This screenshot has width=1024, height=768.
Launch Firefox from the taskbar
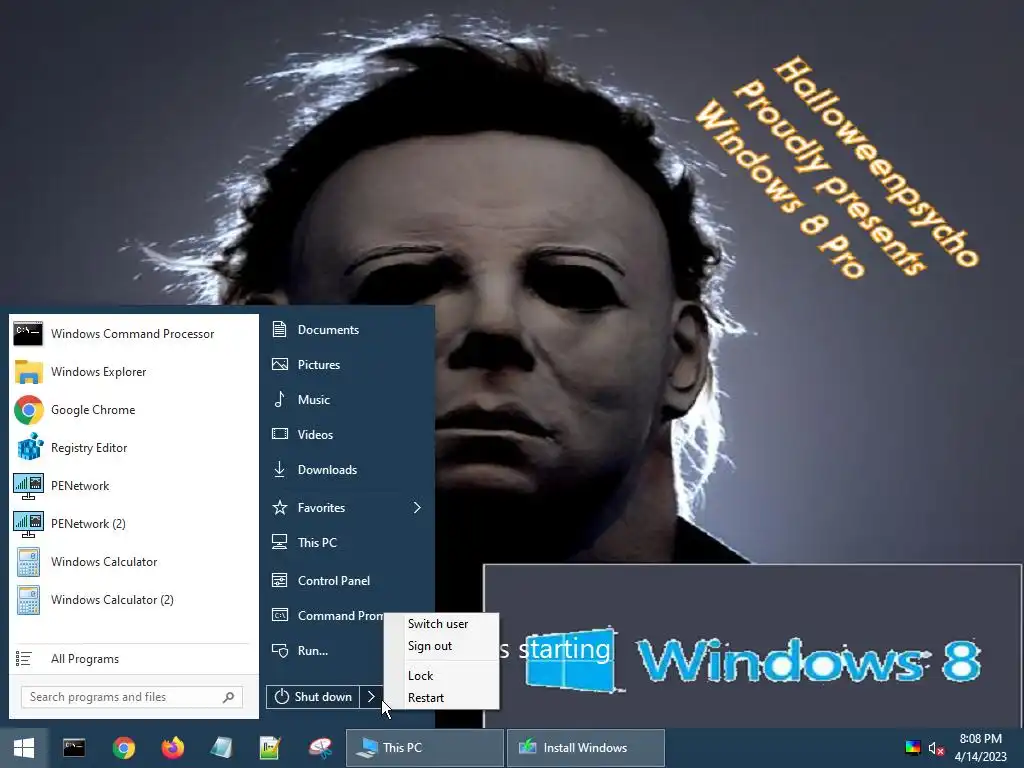(x=172, y=748)
